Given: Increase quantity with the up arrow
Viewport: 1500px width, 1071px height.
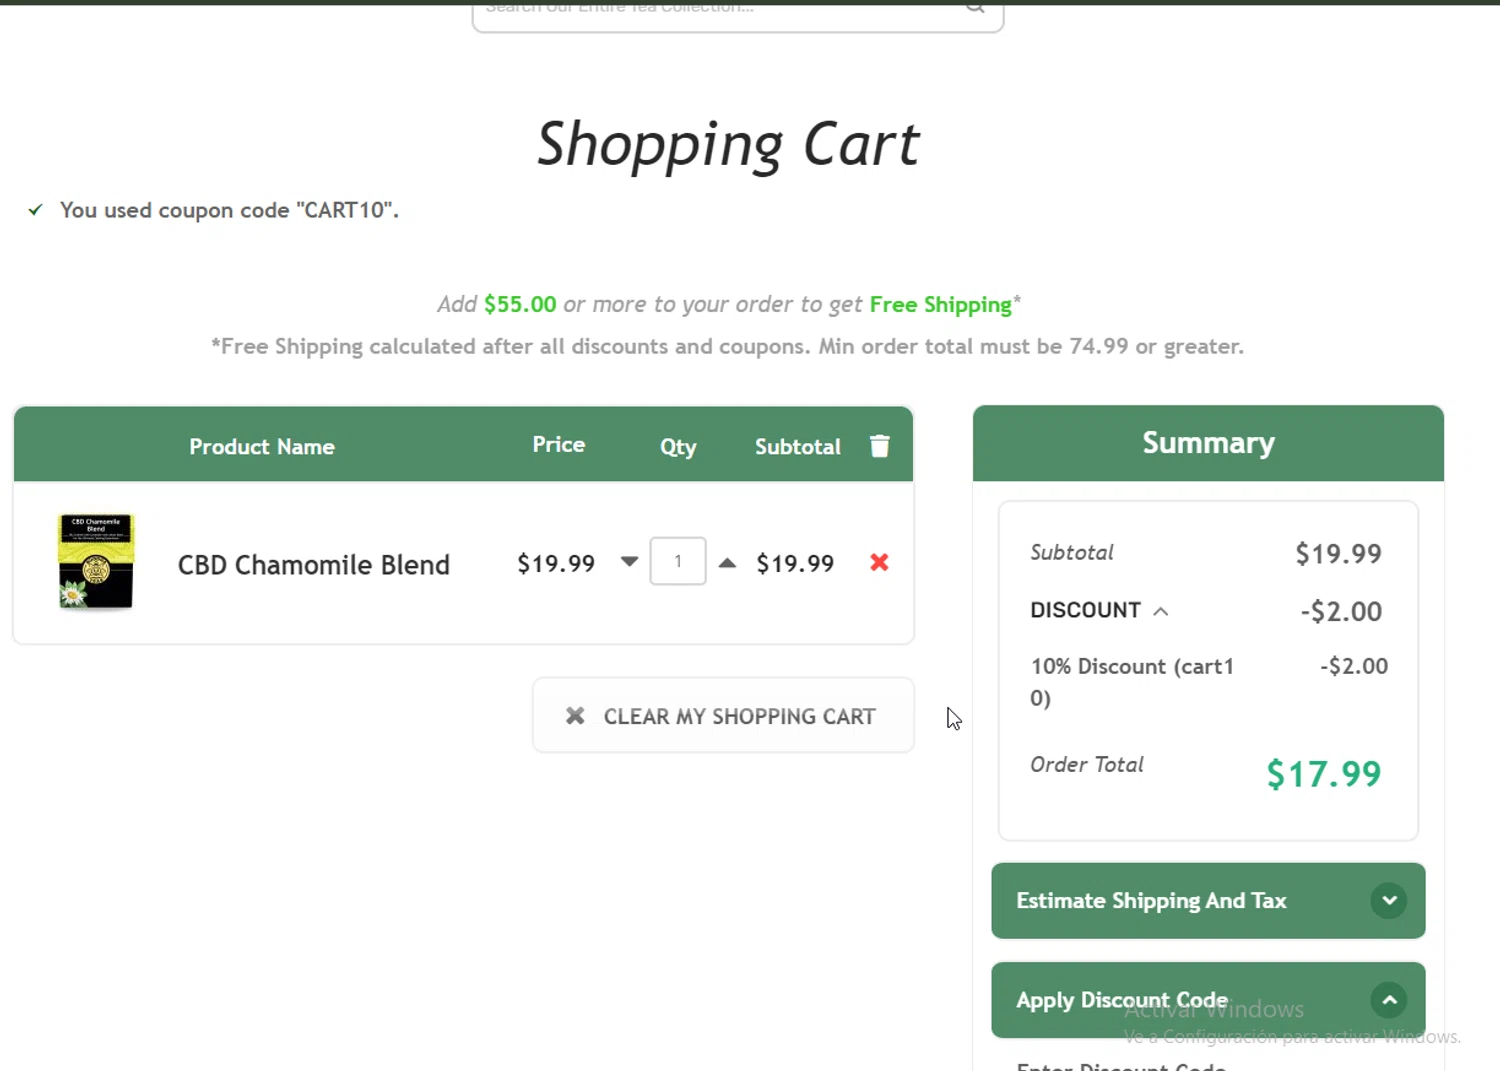Looking at the screenshot, I should point(727,563).
